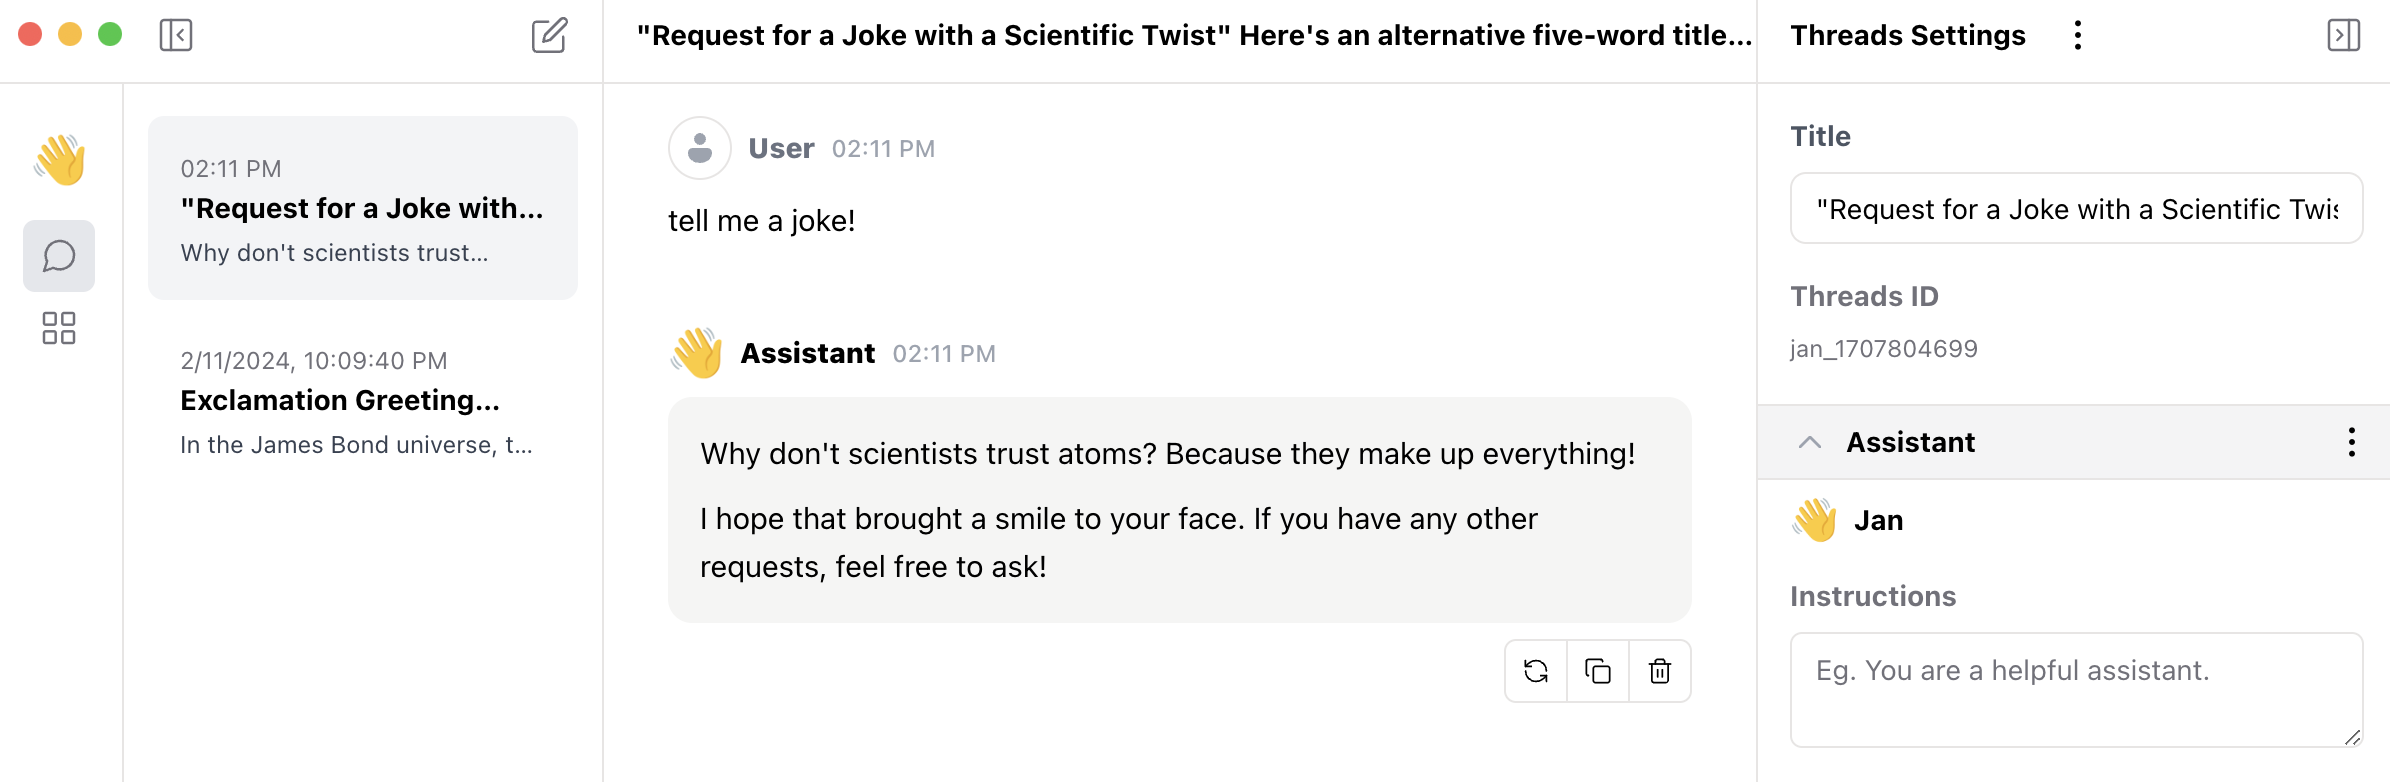Click the thread Title input field
The image size is (2390, 782).
[2076, 209]
